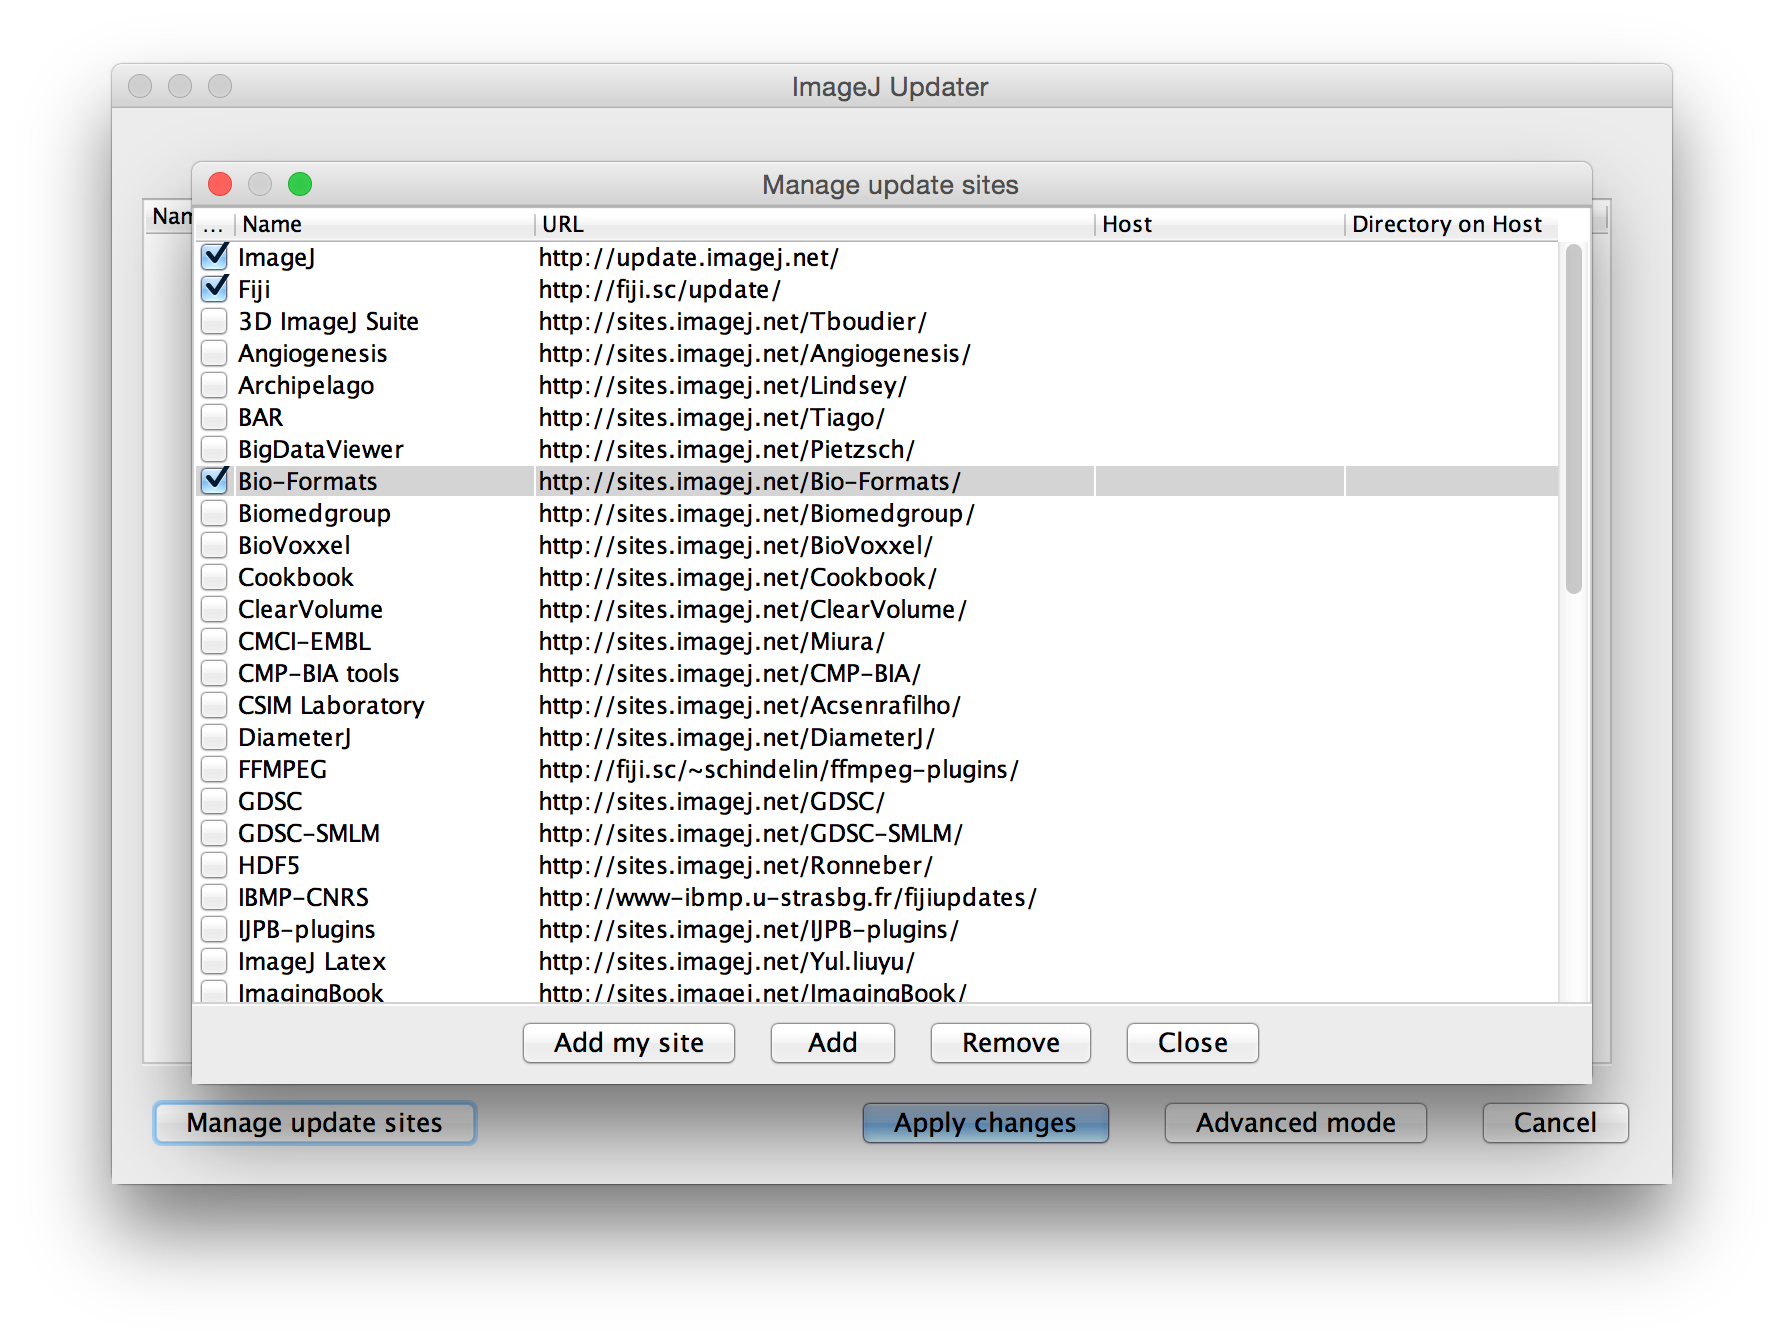Select the Bio-Formats URL cell
The image size is (1784, 1344).
[814, 481]
